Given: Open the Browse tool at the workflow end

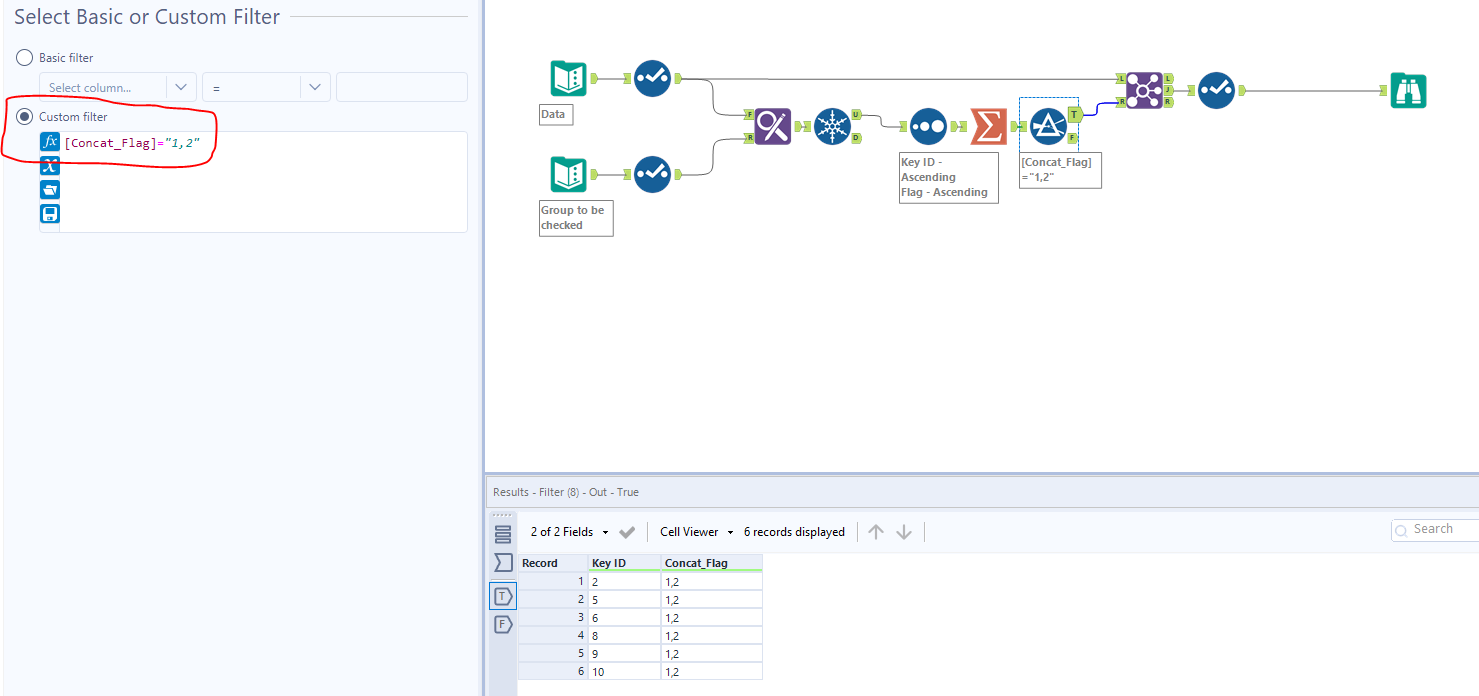Looking at the screenshot, I should [x=1408, y=90].
